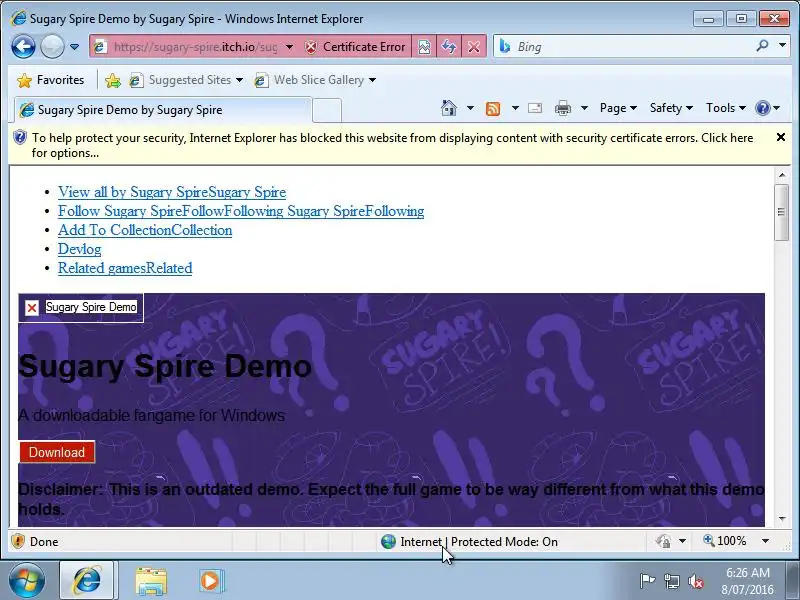This screenshot has width=800, height=600.
Task: Expand the Feeds dropdown arrow
Action: [515, 108]
